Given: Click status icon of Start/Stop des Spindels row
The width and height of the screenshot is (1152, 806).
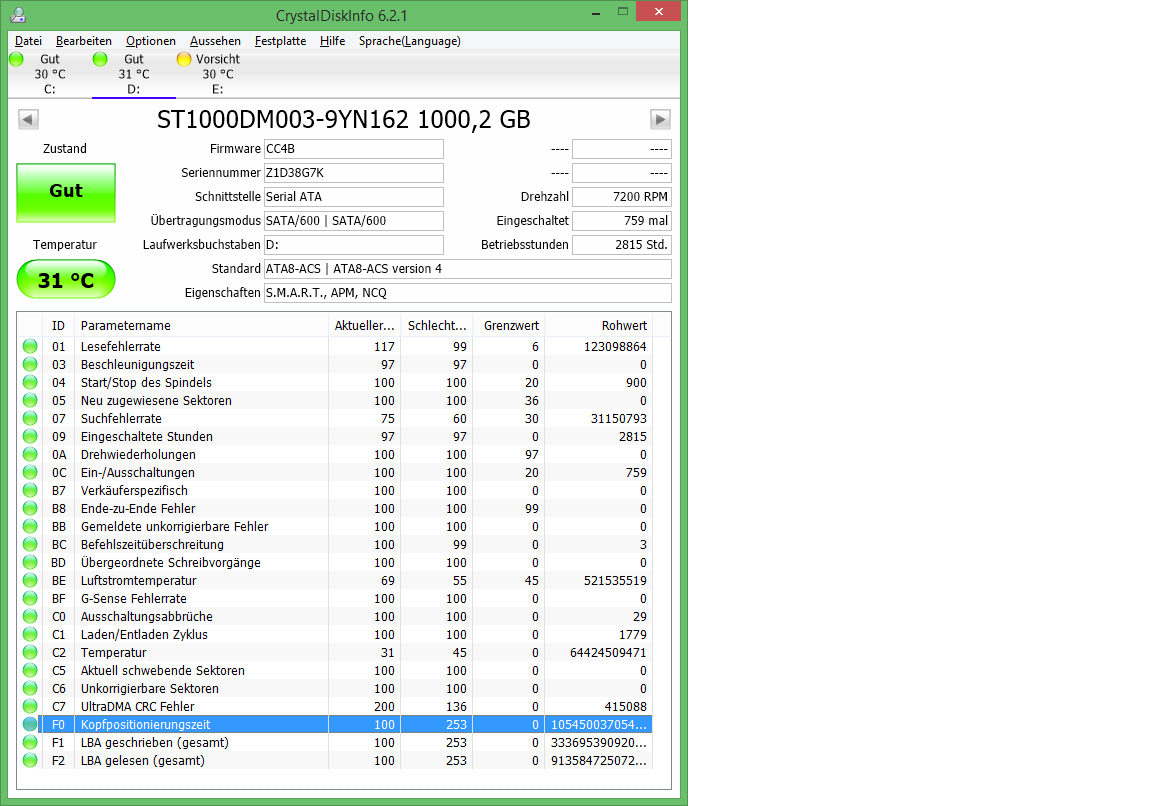Looking at the screenshot, I should (30, 382).
